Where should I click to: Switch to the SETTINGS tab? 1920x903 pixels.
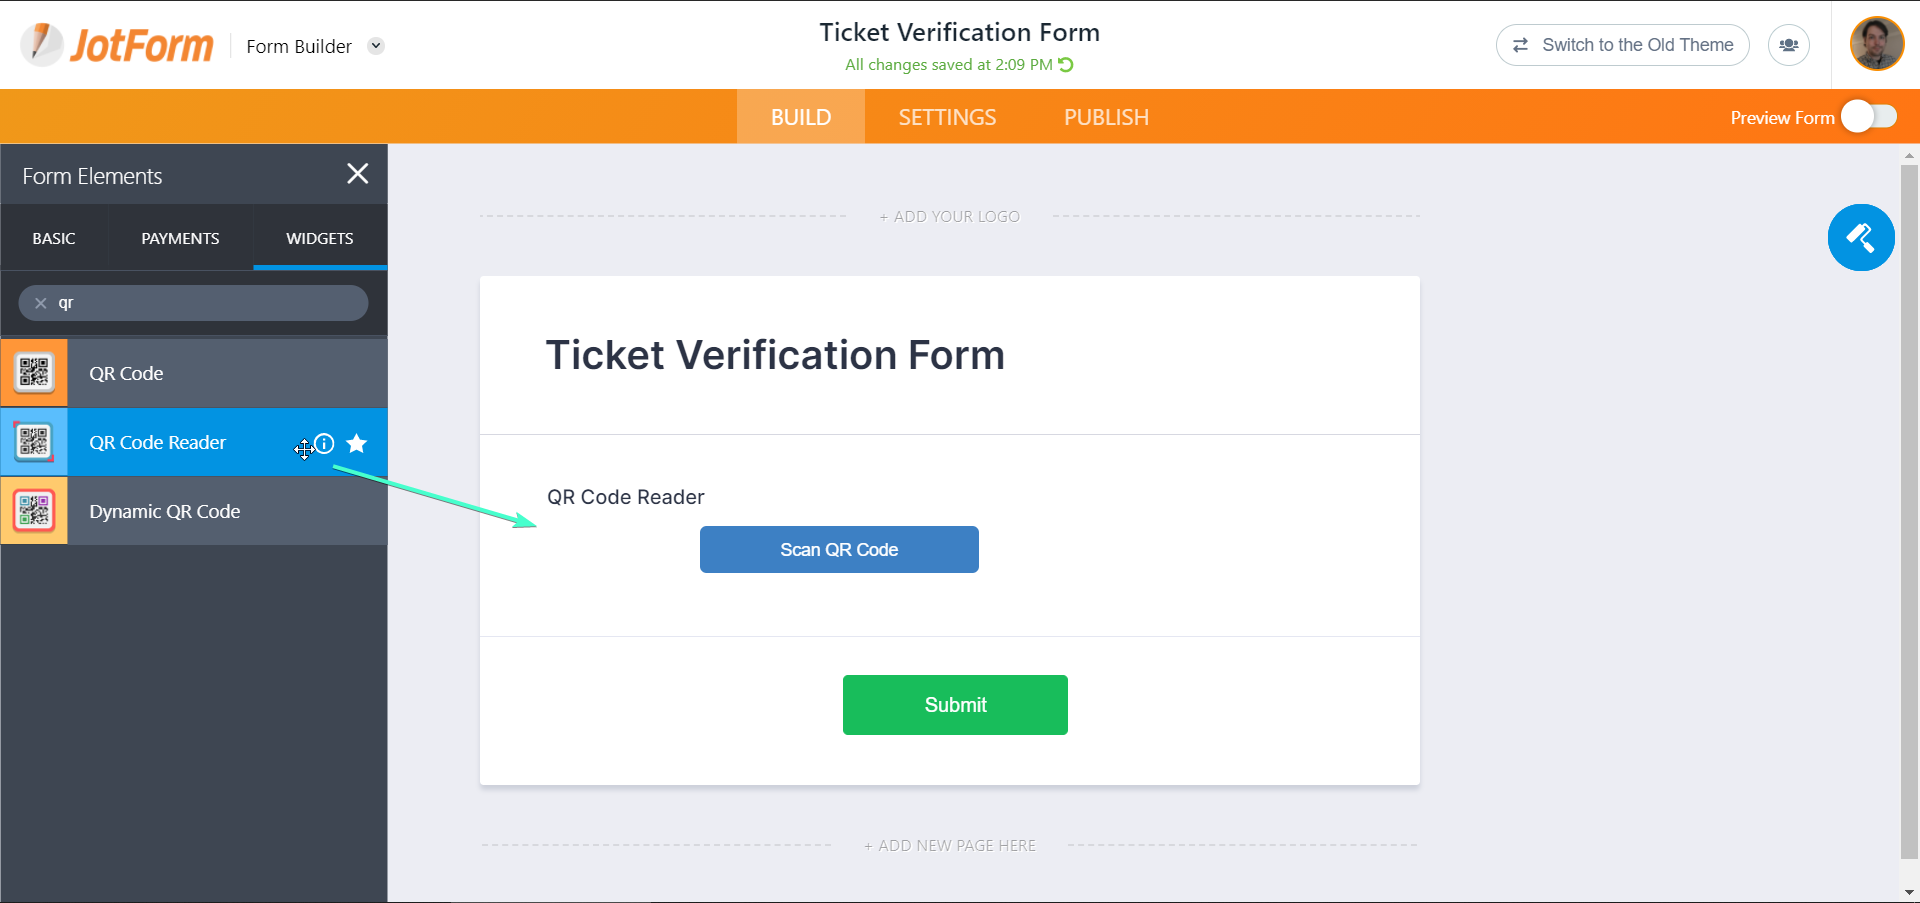(x=947, y=117)
